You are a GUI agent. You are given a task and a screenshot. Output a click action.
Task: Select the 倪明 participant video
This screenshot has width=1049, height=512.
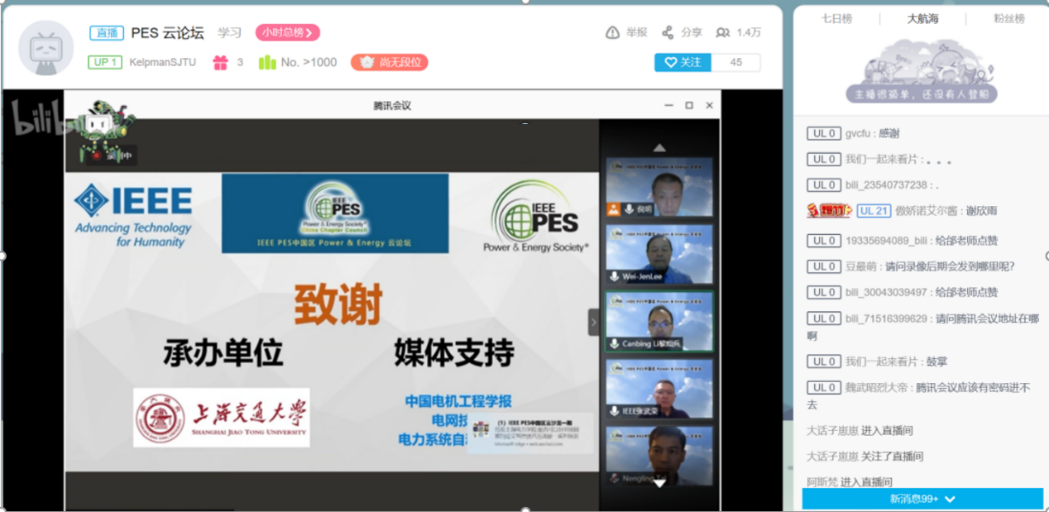click(x=659, y=187)
